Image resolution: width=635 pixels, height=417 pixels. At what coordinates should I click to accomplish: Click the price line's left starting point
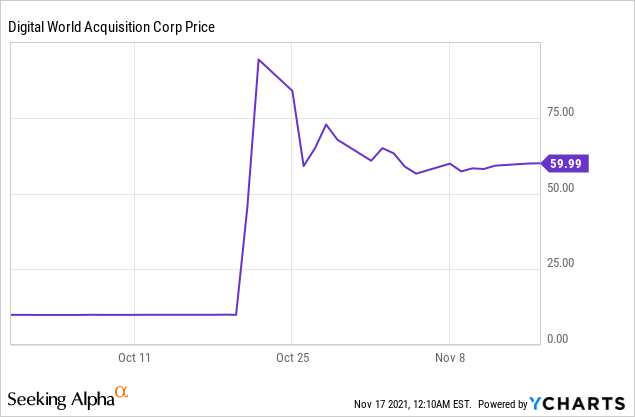tap(11, 314)
